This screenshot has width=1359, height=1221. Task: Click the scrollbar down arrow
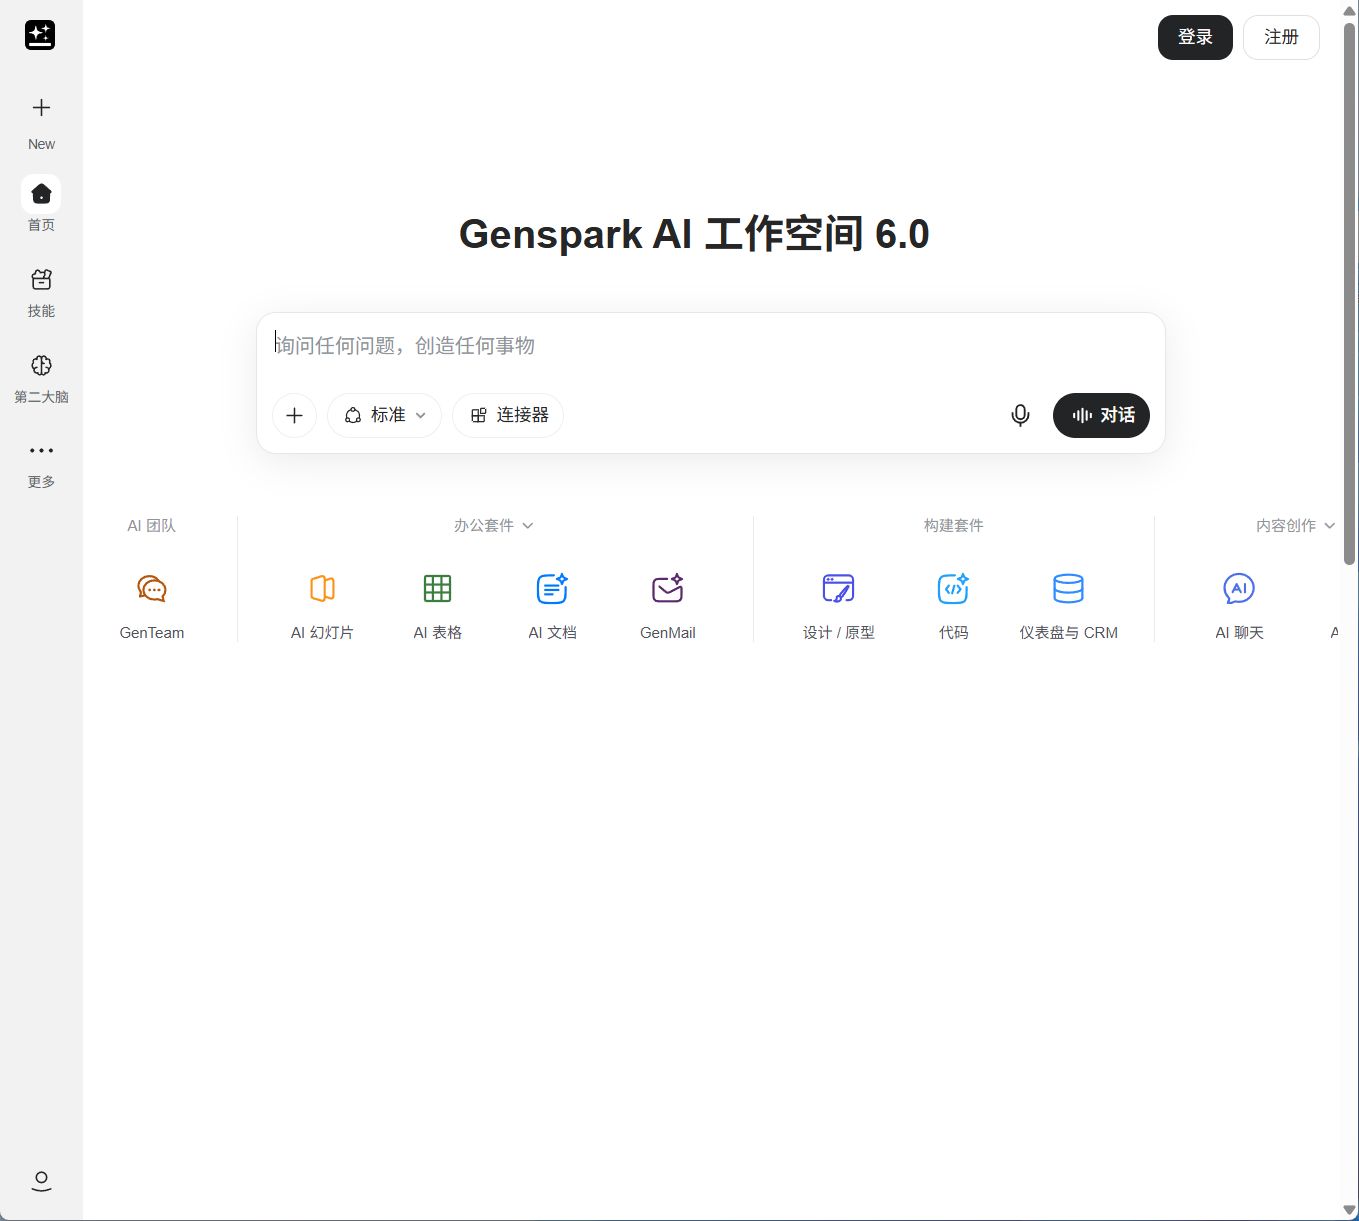click(1349, 1211)
